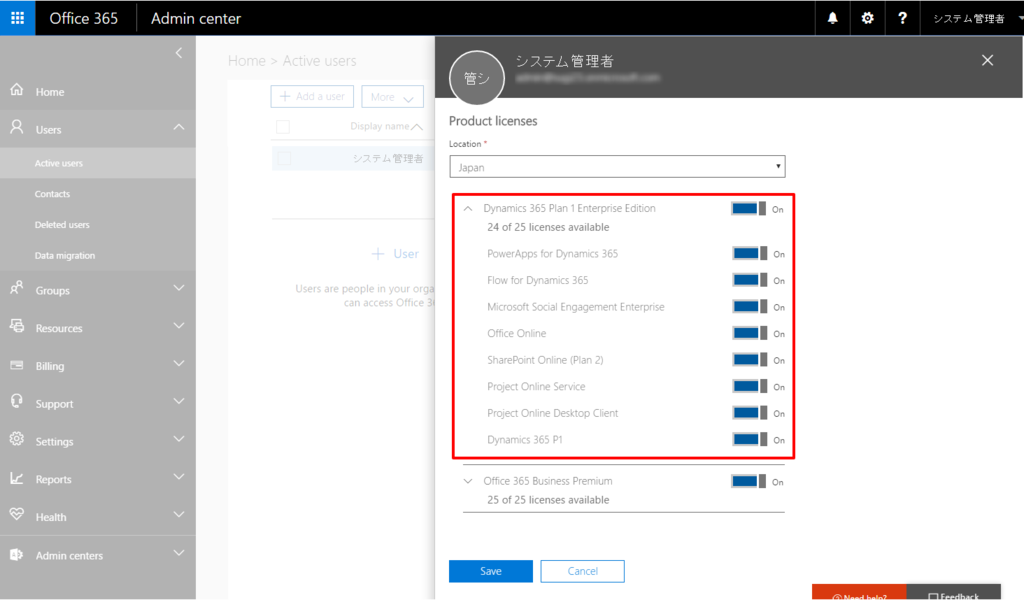Toggle Project Online Service switch
This screenshot has width=1024, height=600.
750,387
